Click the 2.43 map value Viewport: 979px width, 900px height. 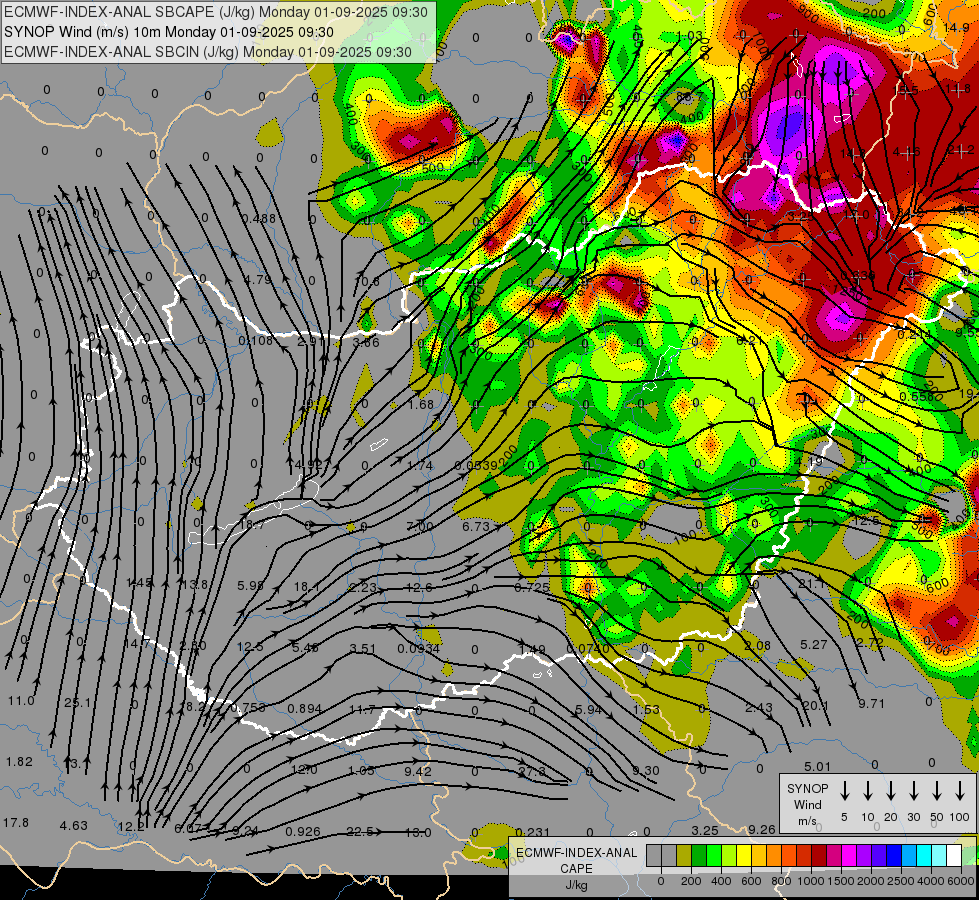click(x=759, y=708)
